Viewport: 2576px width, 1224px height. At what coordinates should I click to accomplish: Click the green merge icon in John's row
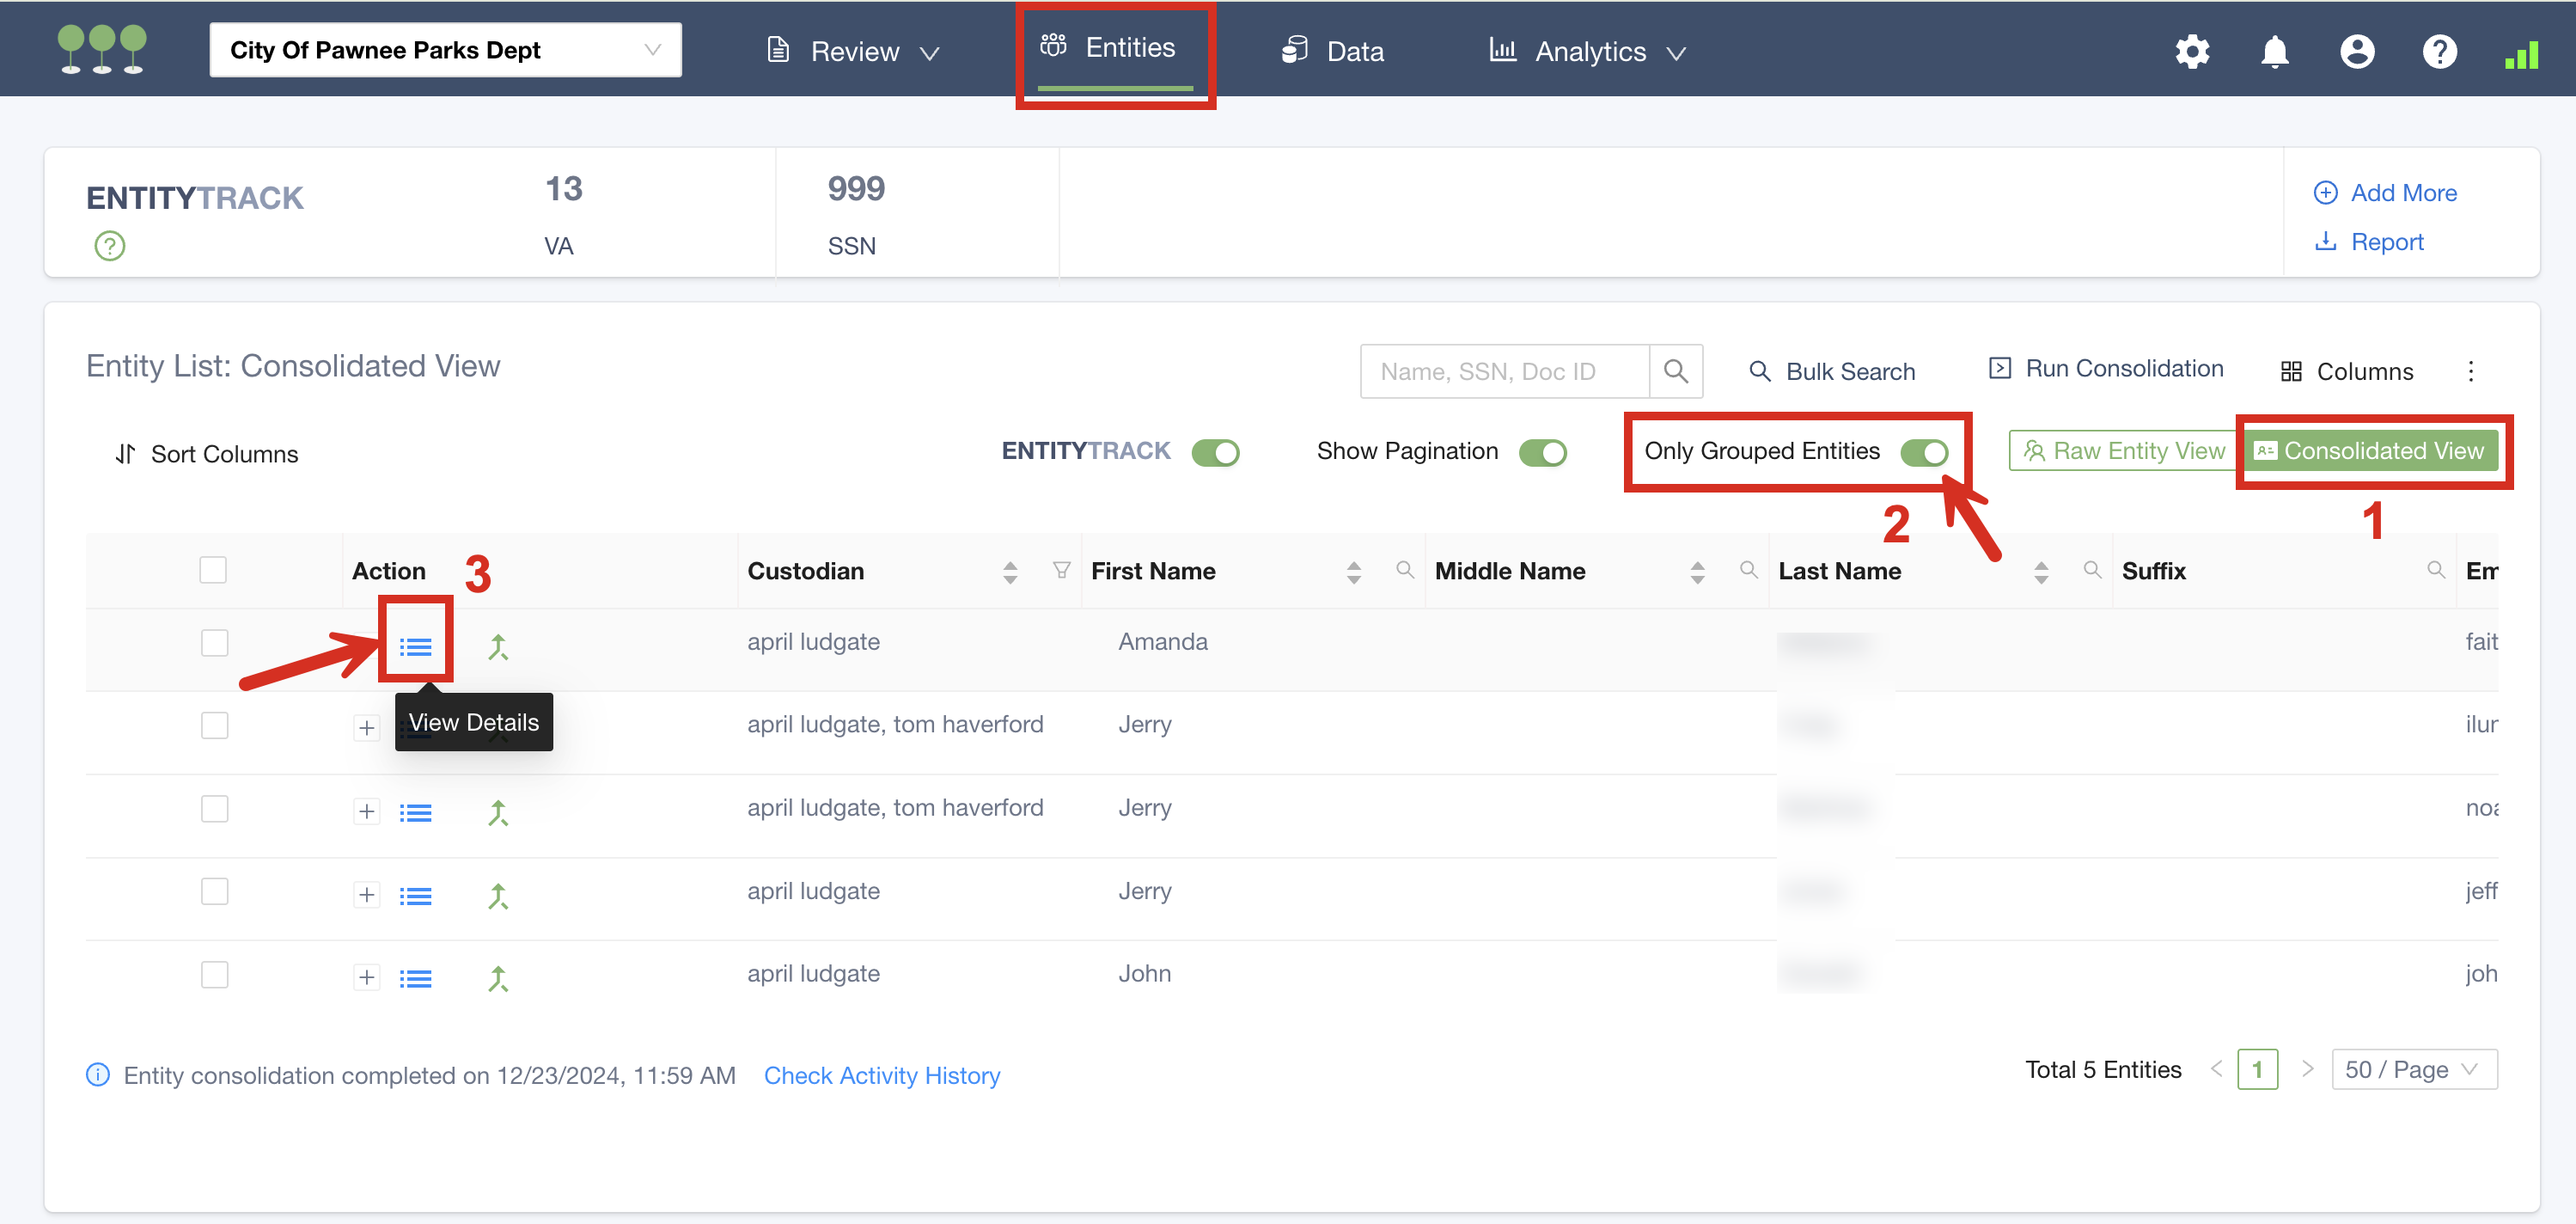[498, 978]
